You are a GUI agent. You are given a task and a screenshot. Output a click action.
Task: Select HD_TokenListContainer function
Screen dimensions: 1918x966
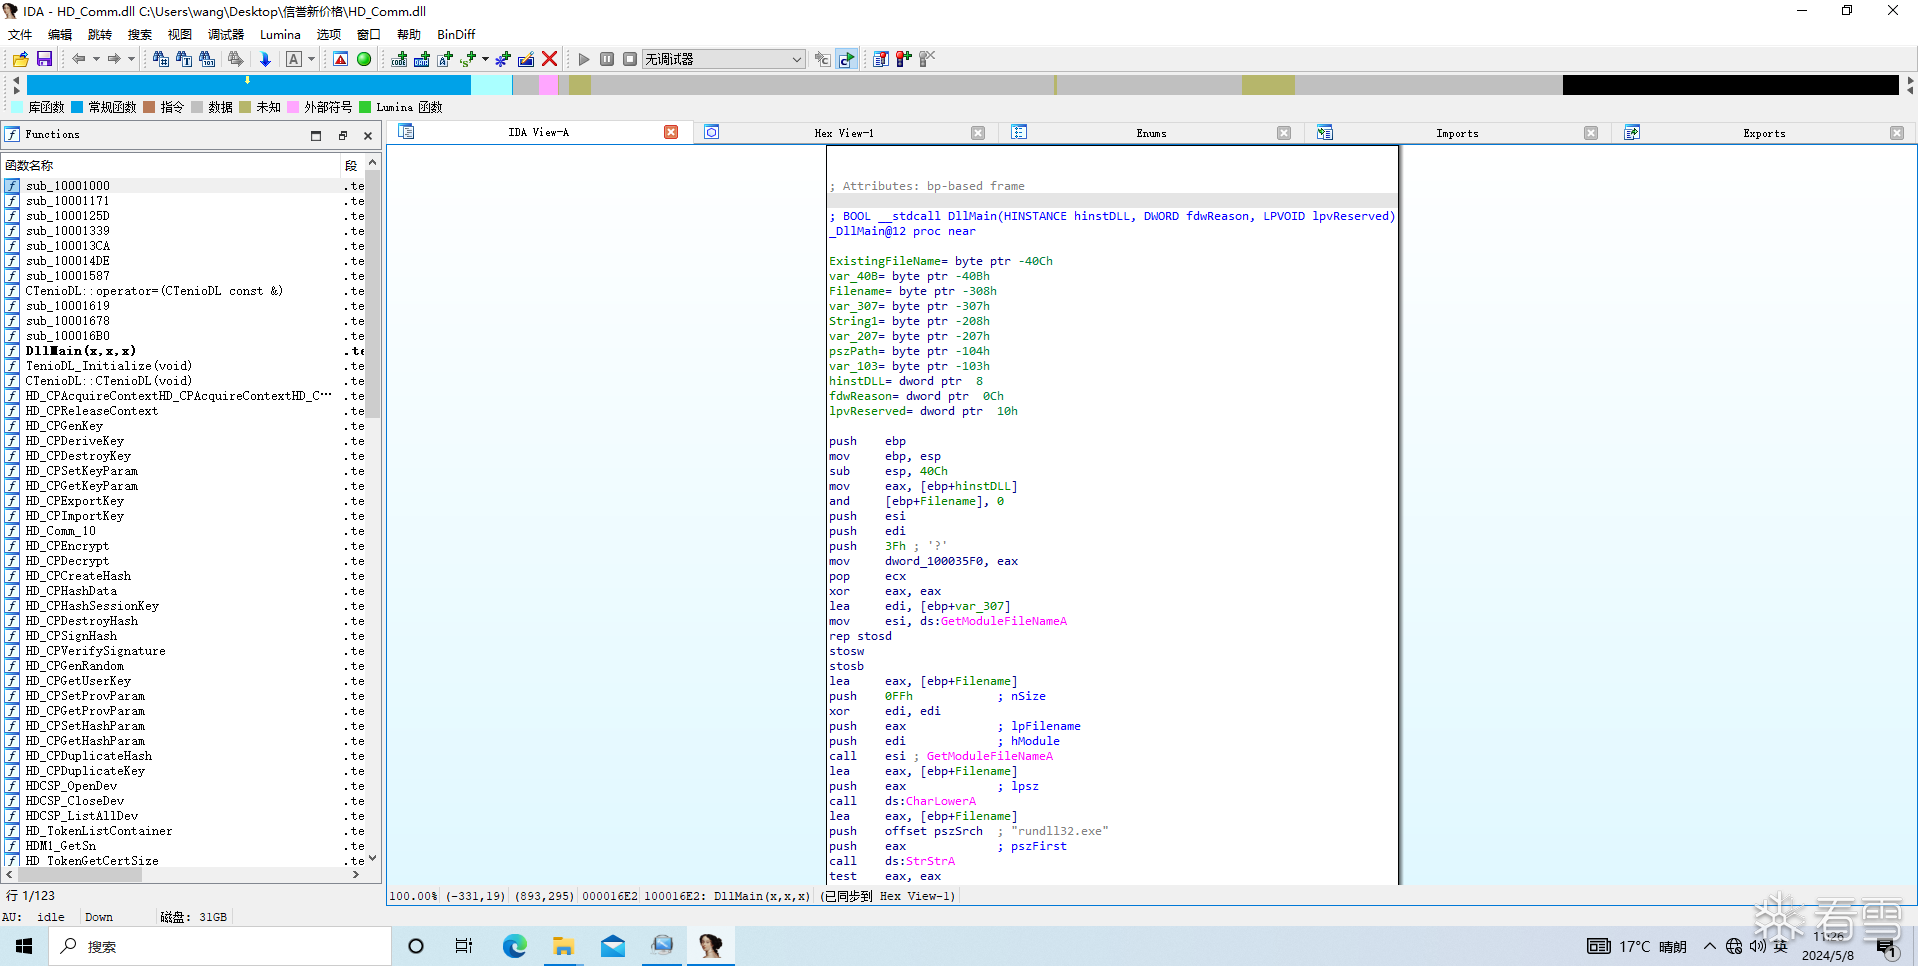point(99,831)
